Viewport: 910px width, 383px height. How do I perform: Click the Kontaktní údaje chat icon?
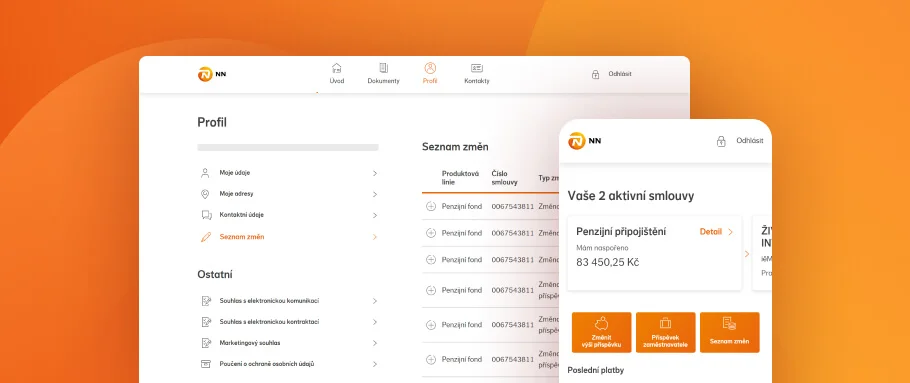pyautogui.click(x=206, y=215)
